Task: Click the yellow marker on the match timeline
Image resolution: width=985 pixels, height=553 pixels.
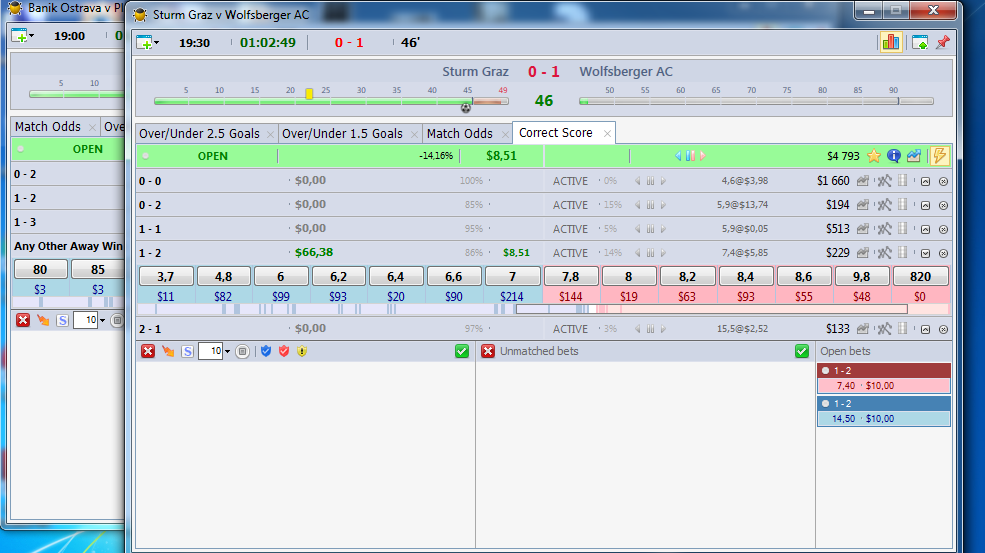Action: tap(309, 94)
